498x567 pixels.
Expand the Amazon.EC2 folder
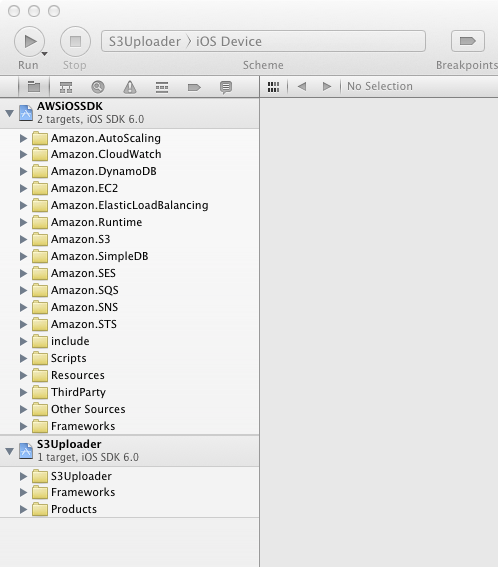pos(24,188)
